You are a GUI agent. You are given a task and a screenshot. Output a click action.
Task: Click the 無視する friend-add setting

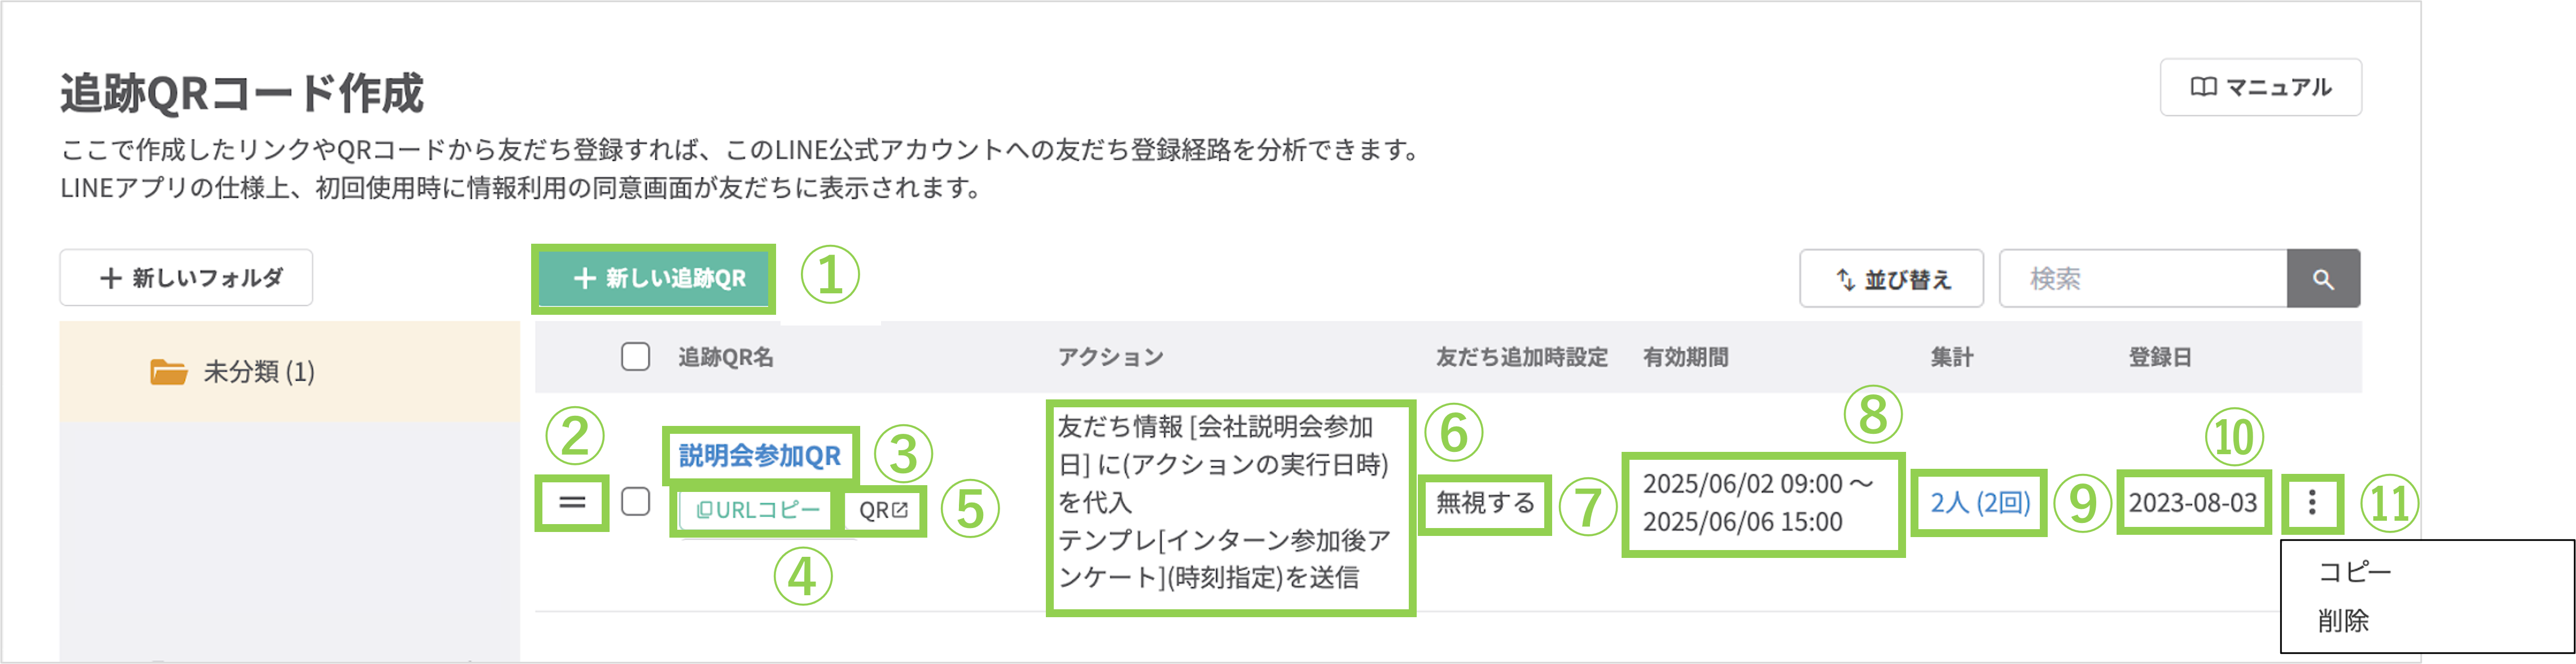point(1485,503)
